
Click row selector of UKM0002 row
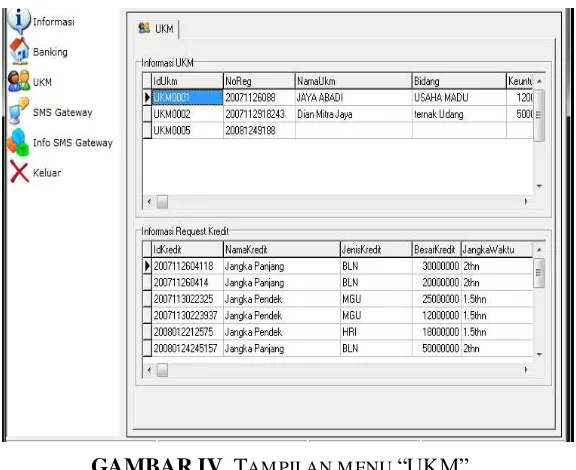click(147, 114)
